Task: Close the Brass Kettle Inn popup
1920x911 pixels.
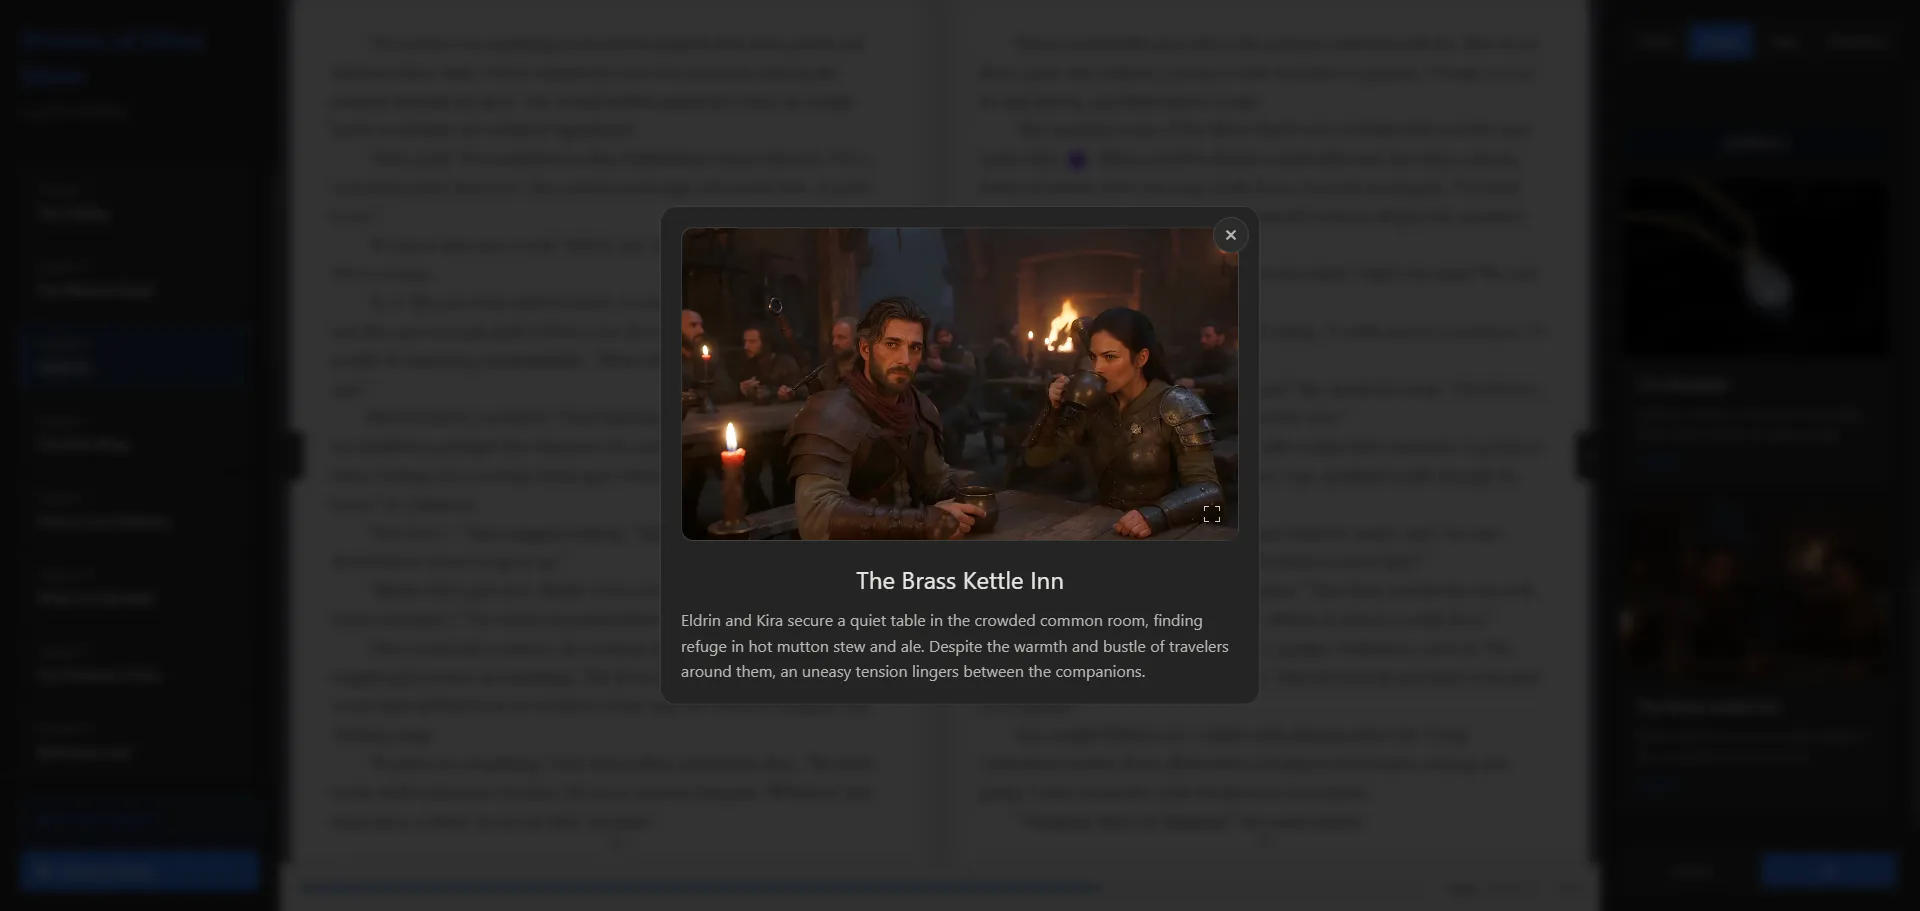Action: click(1230, 235)
